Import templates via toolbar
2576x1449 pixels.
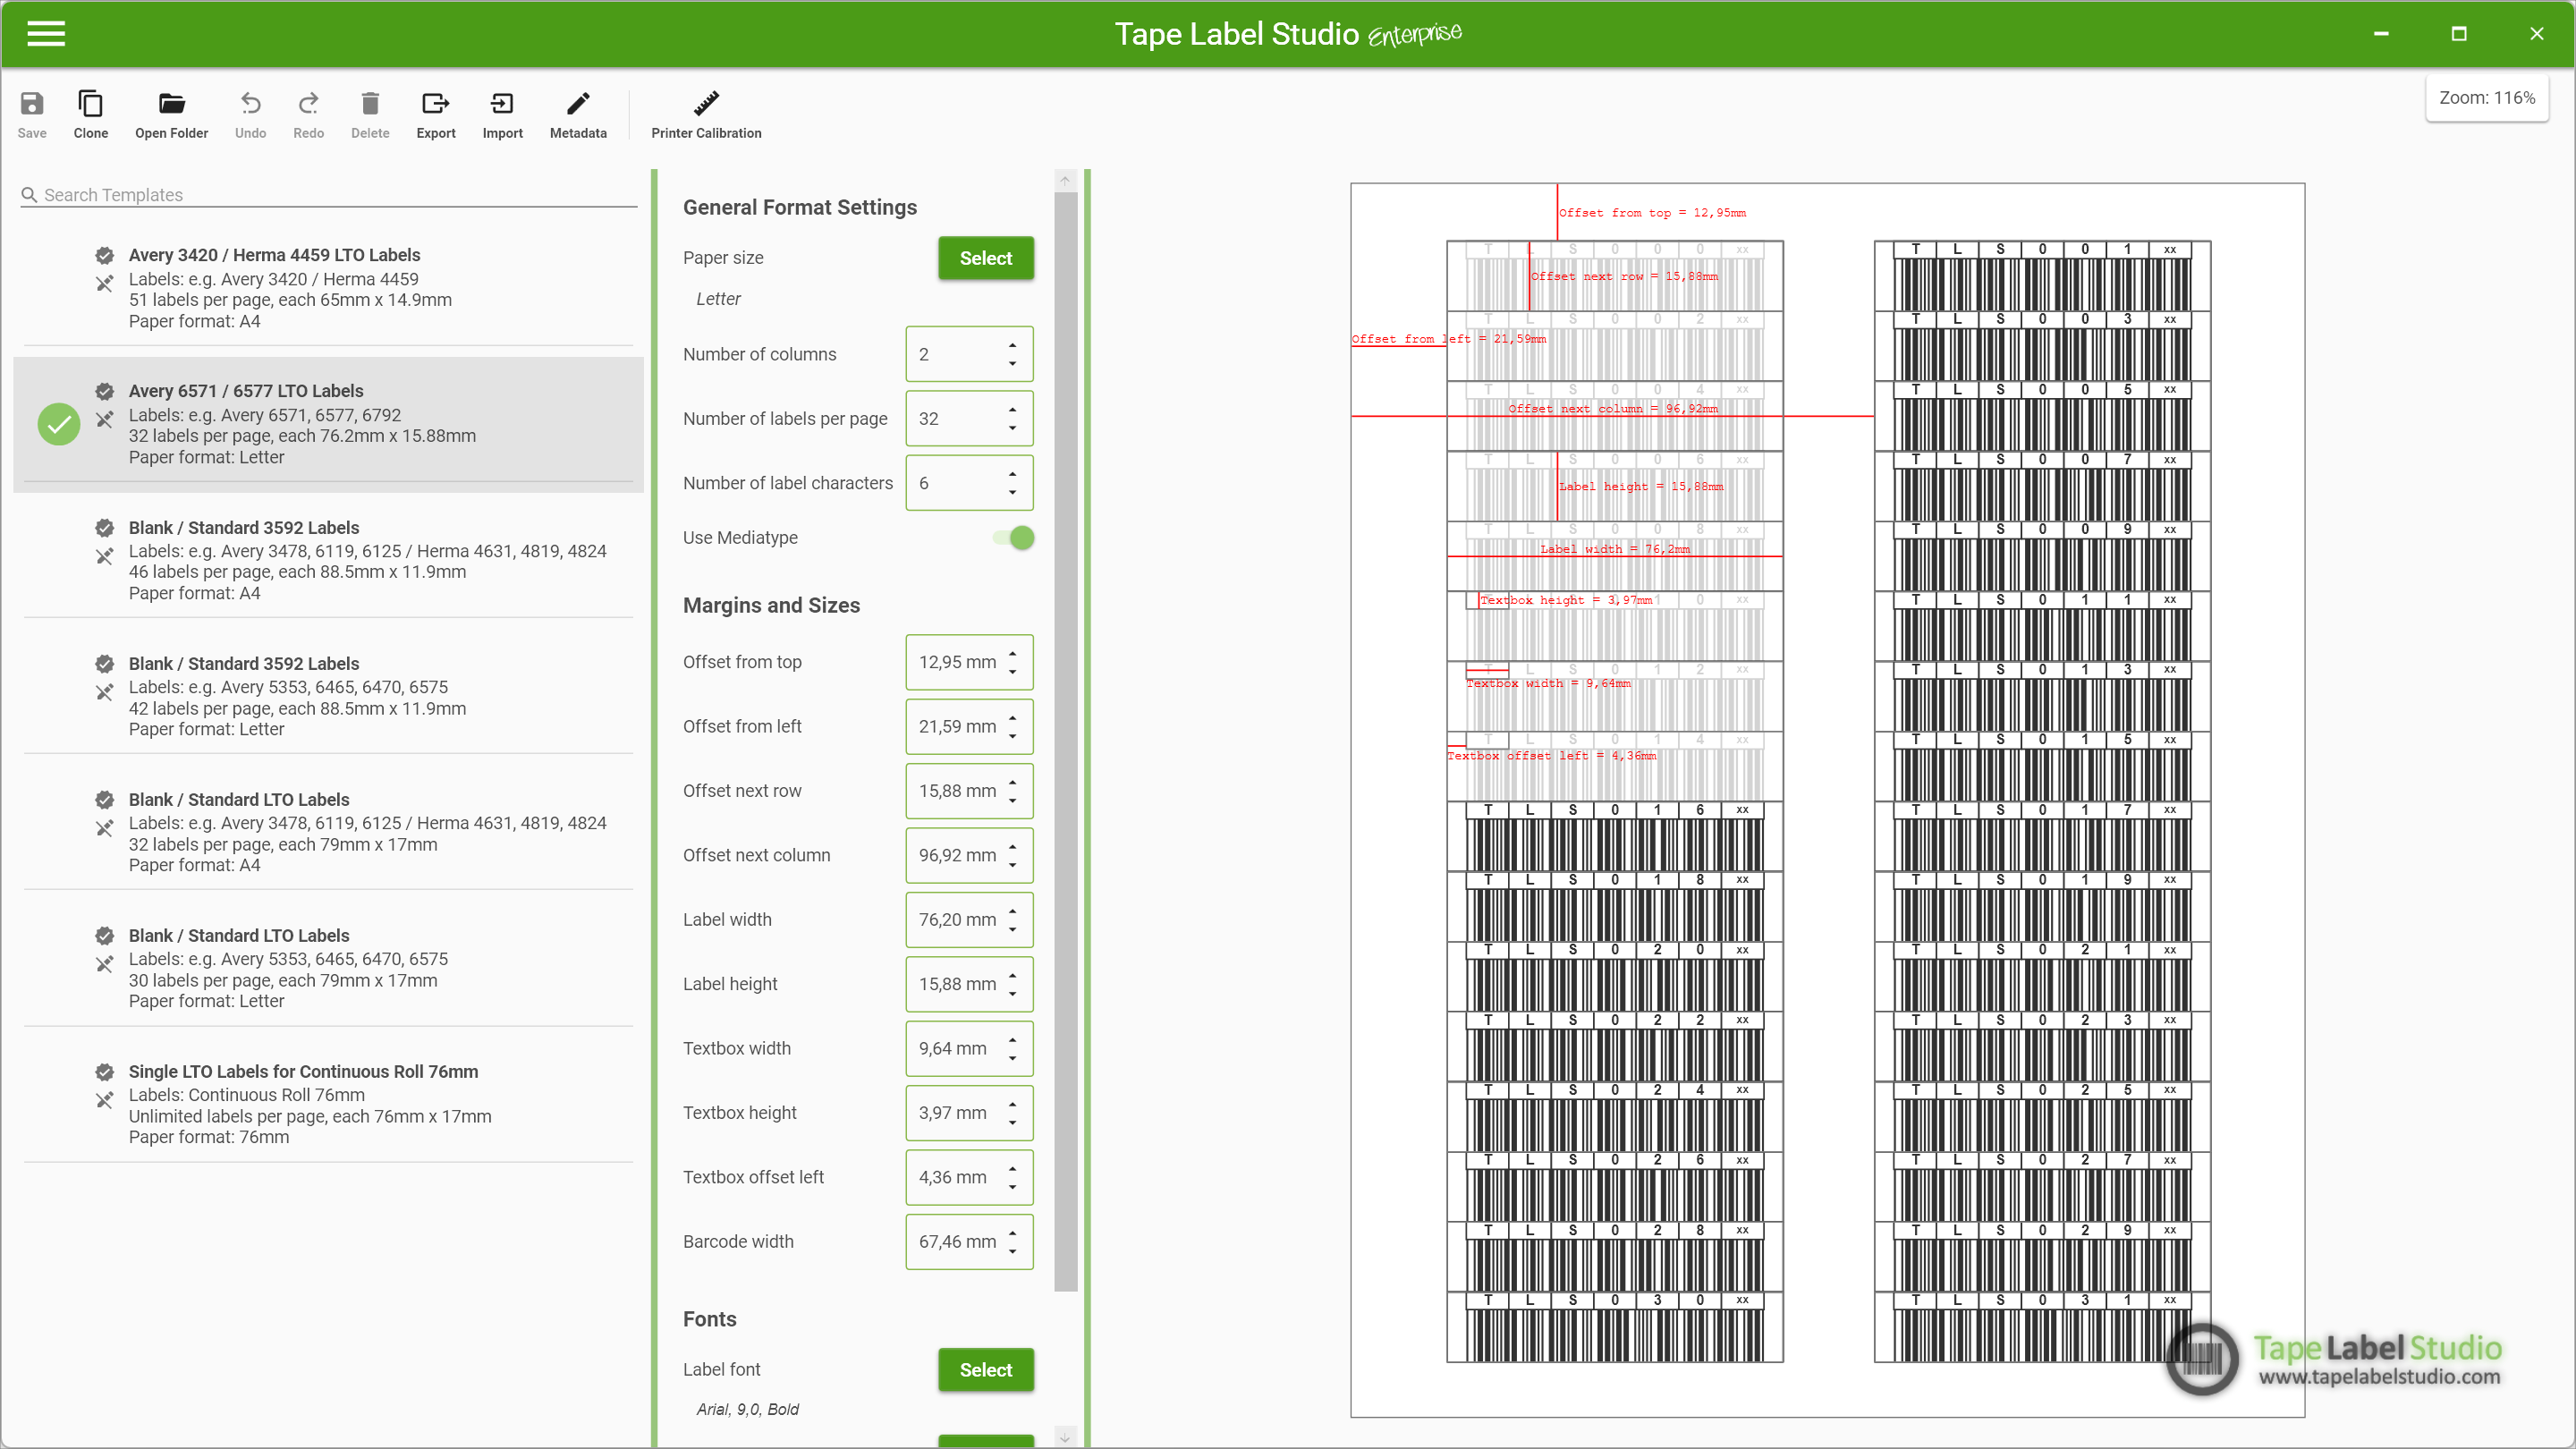[502, 115]
